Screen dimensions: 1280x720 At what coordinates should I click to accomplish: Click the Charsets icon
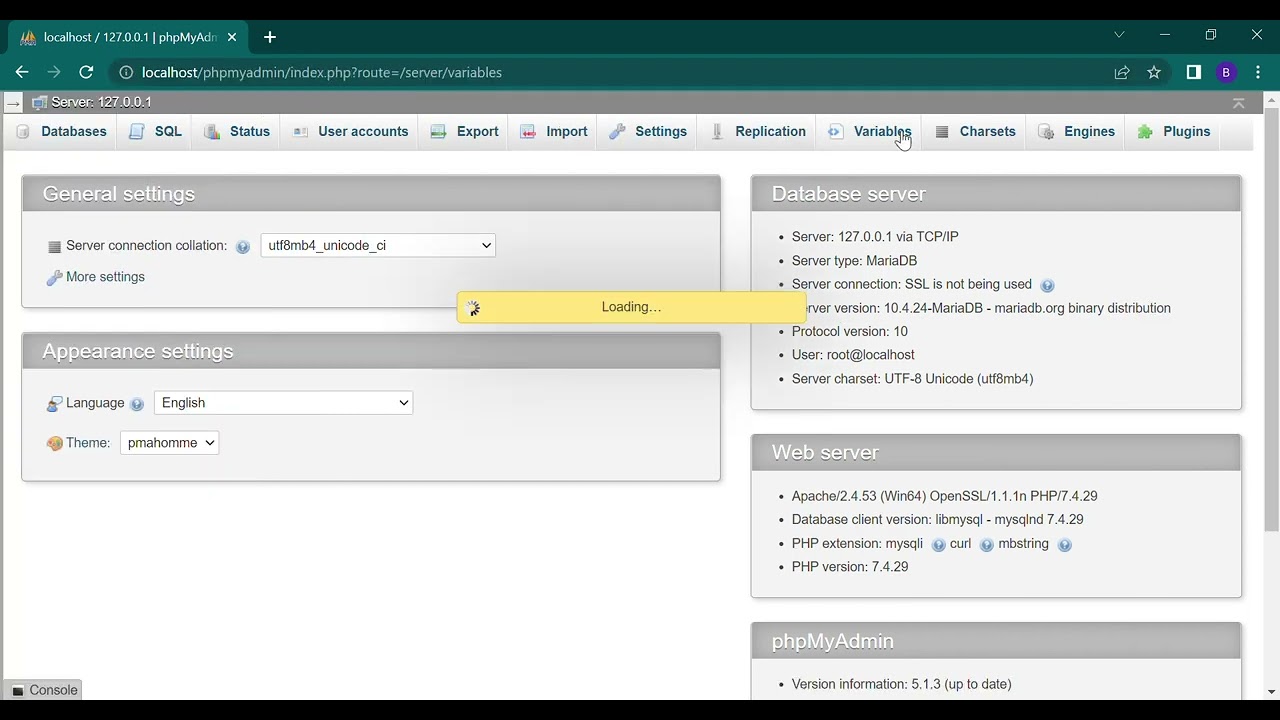pos(942,132)
